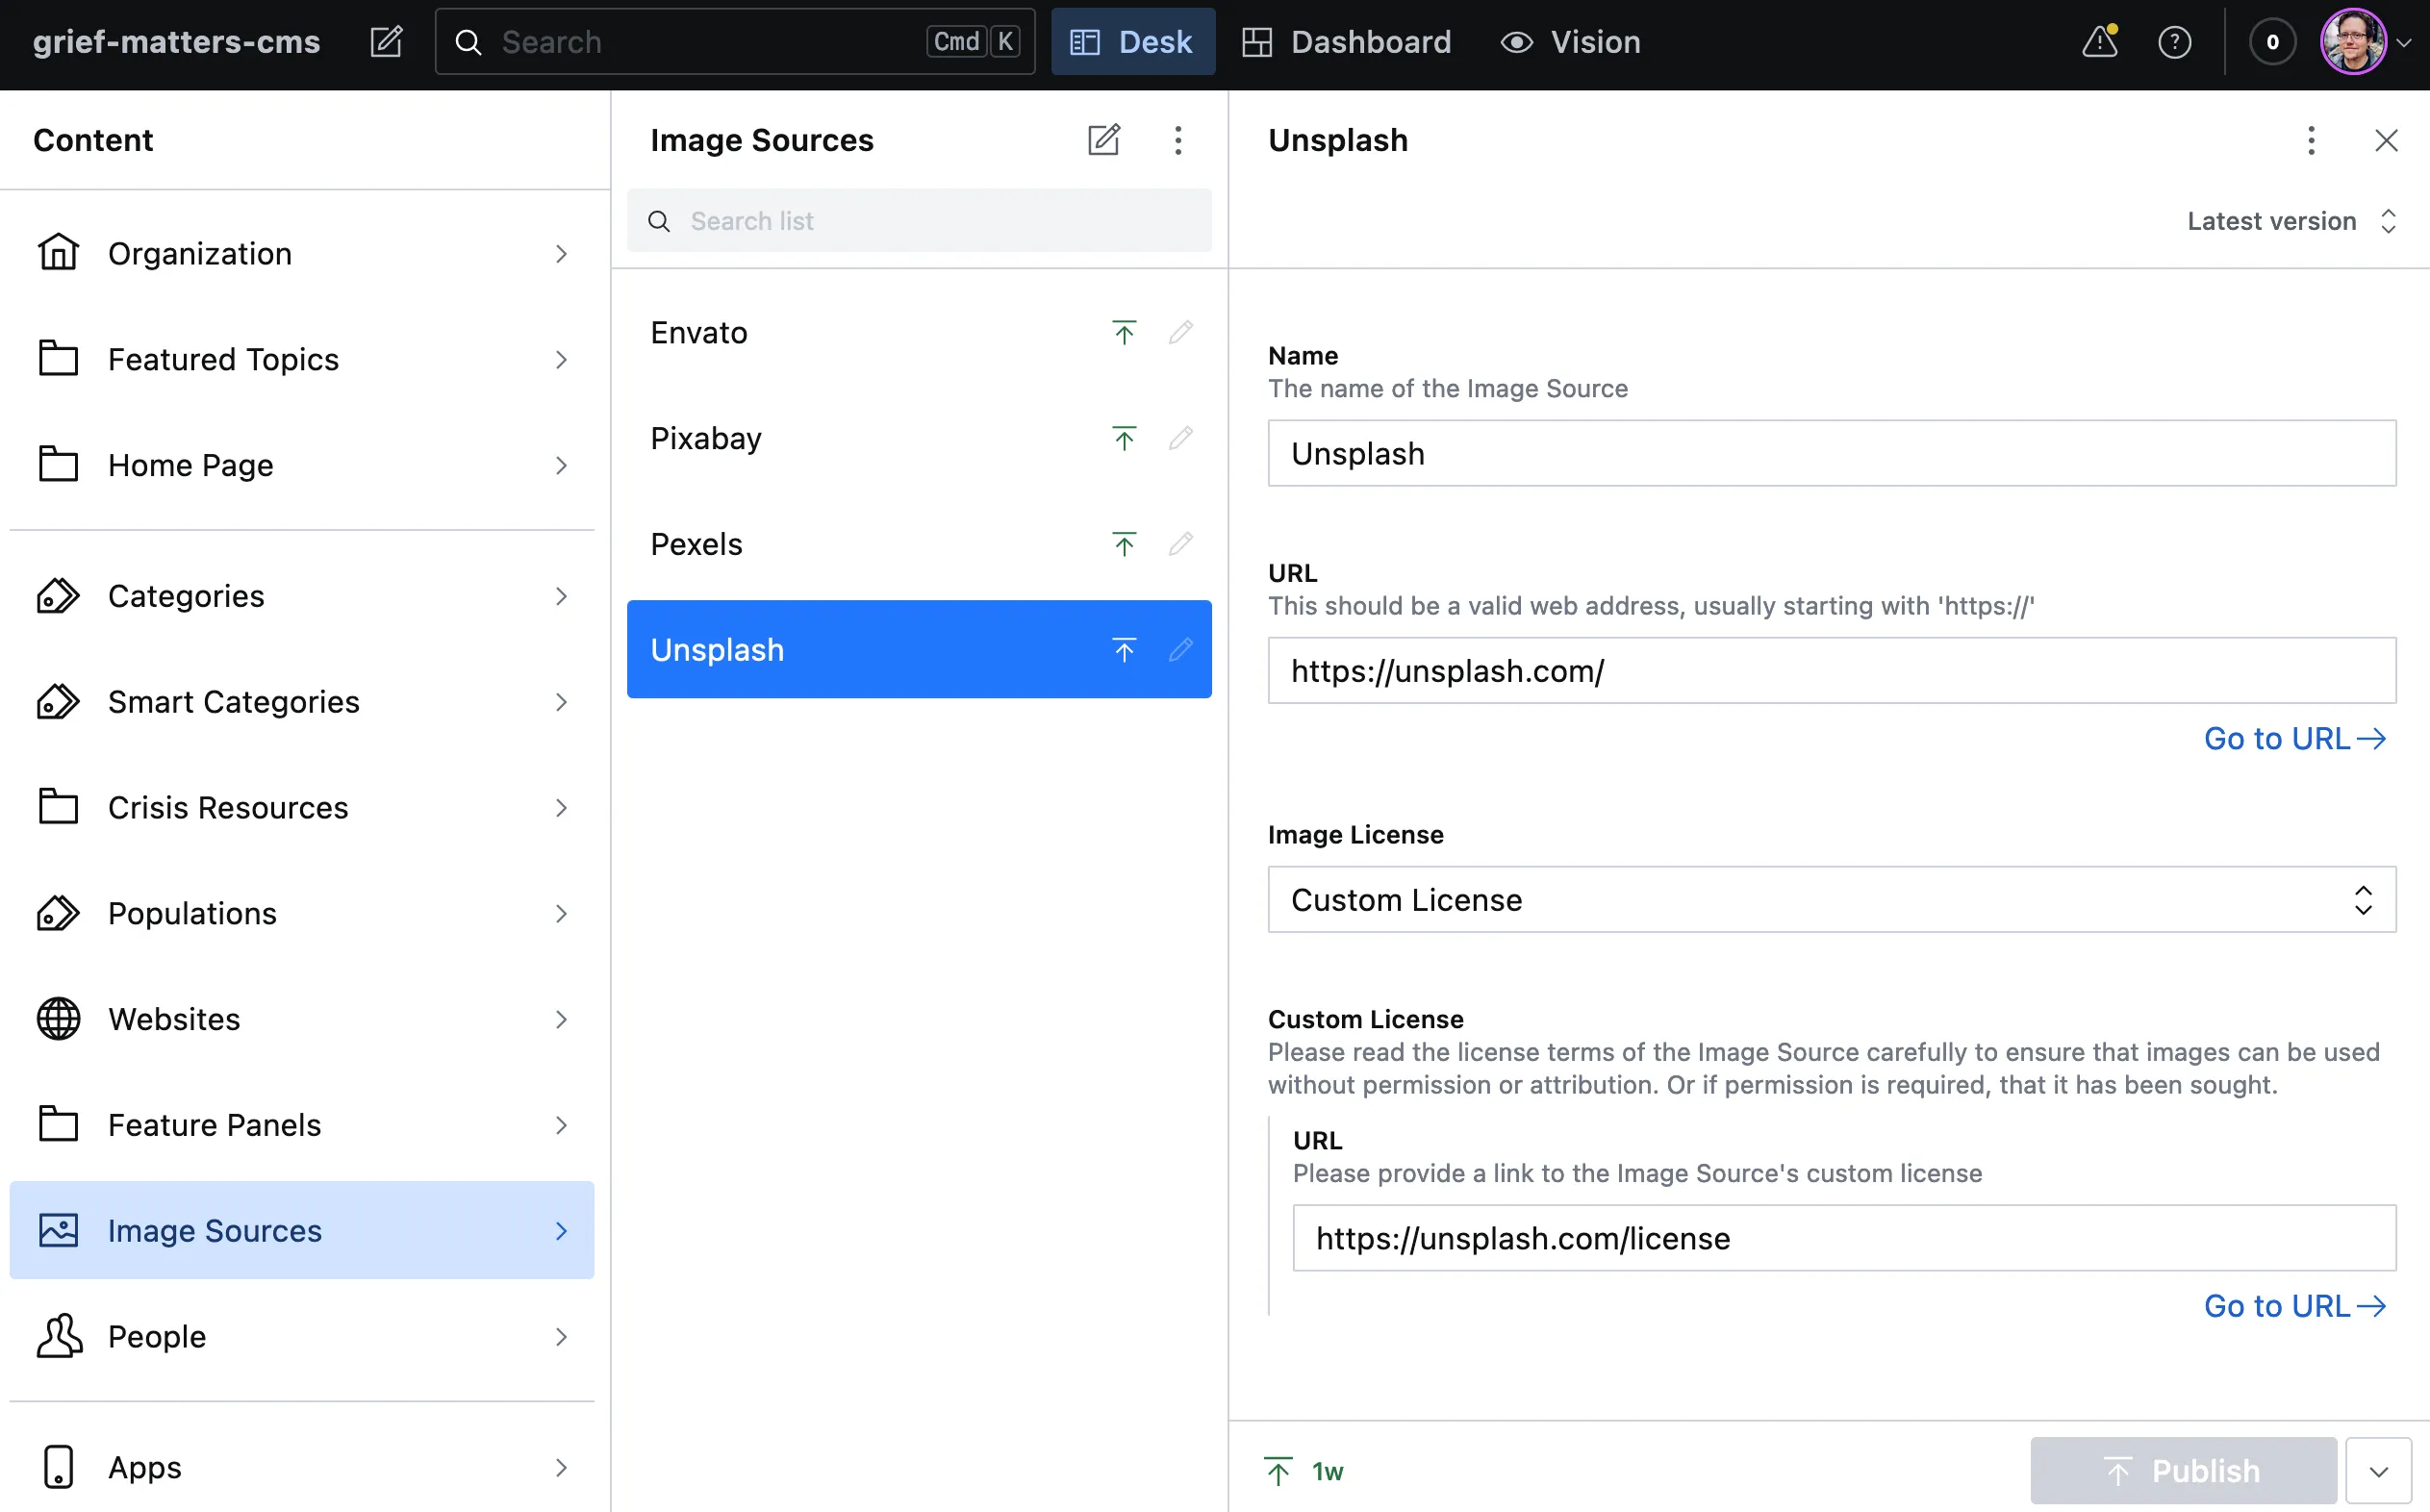Open the Latest version selector
This screenshot has height=1512, width=2430.
point(2290,221)
